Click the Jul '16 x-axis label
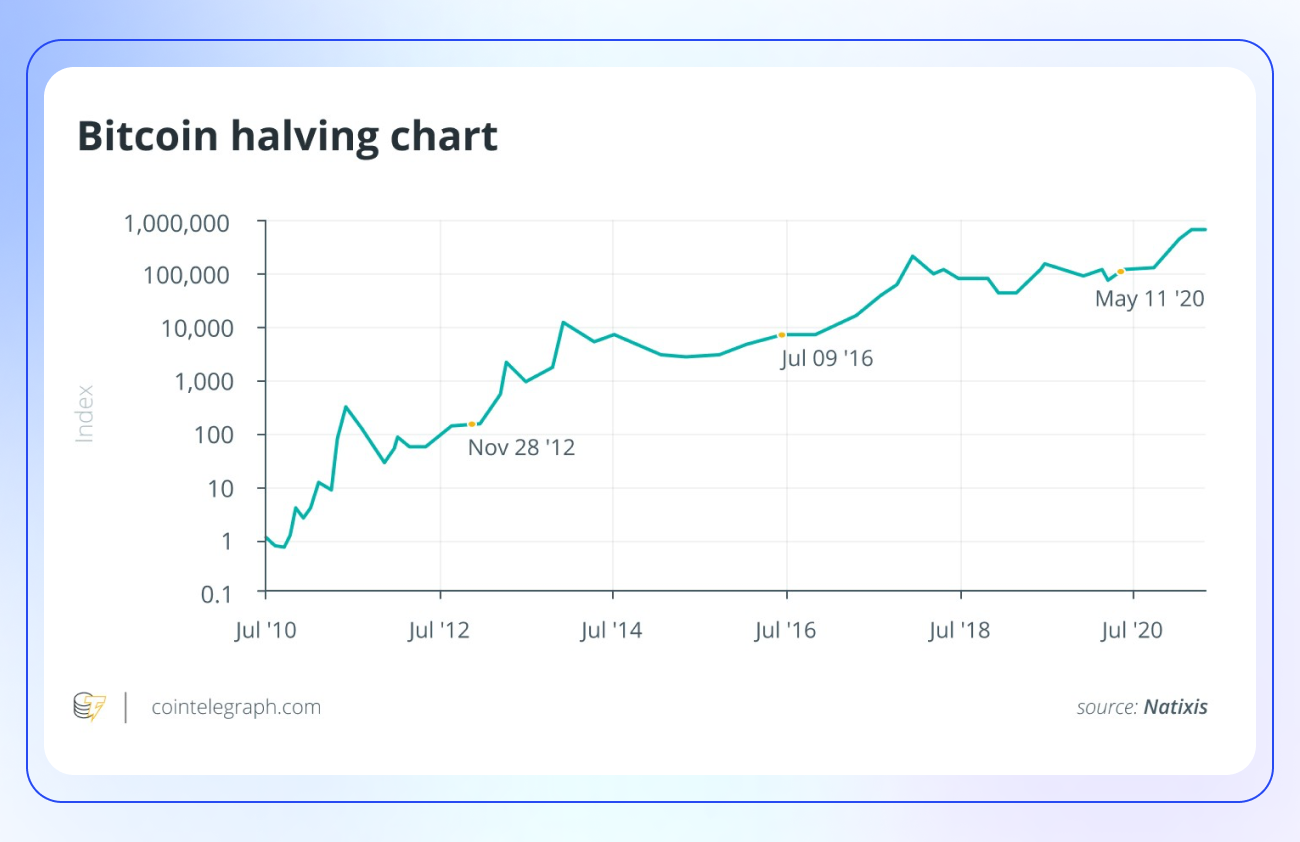Screen dimensions: 1300x842 point(786,630)
